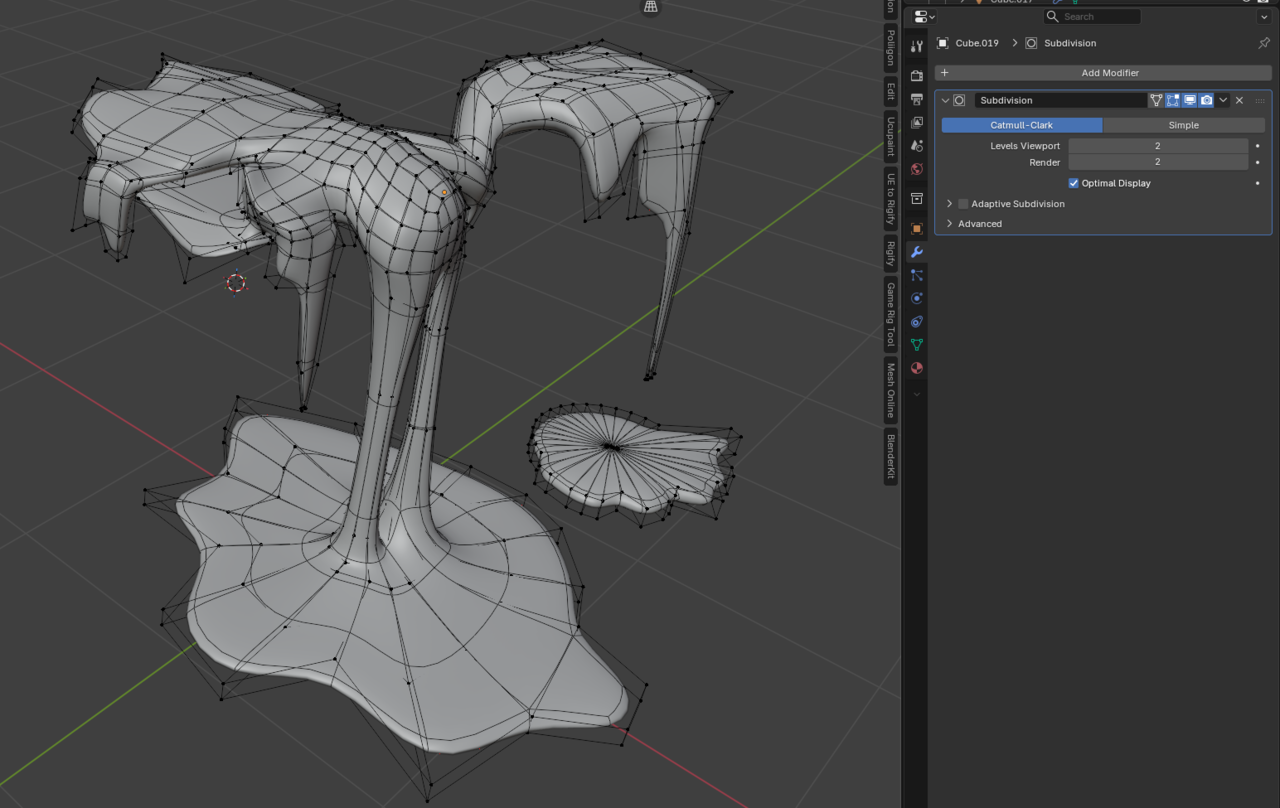The height and width of the screenshot is (808, 1280).
Task: Open the World properties tab
Action: click(916, 169)
